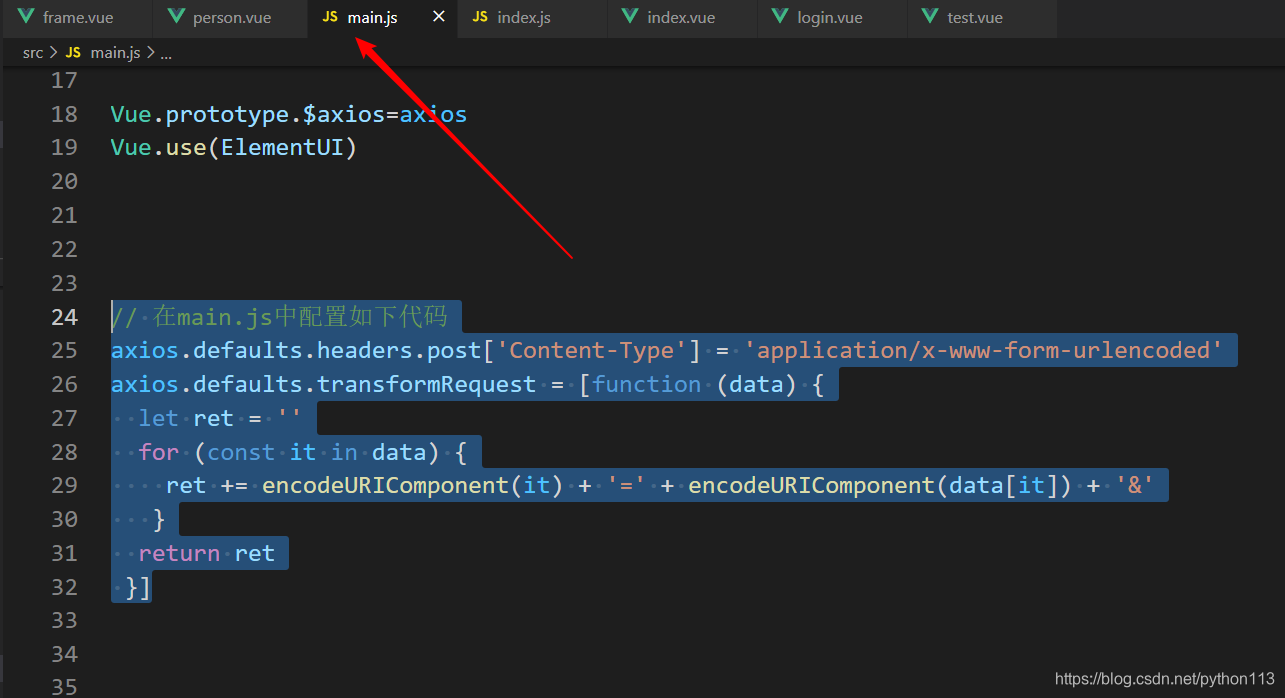
Task: Click 'encodeURIComponent(data[it])' call
Action: click(880, 485)
